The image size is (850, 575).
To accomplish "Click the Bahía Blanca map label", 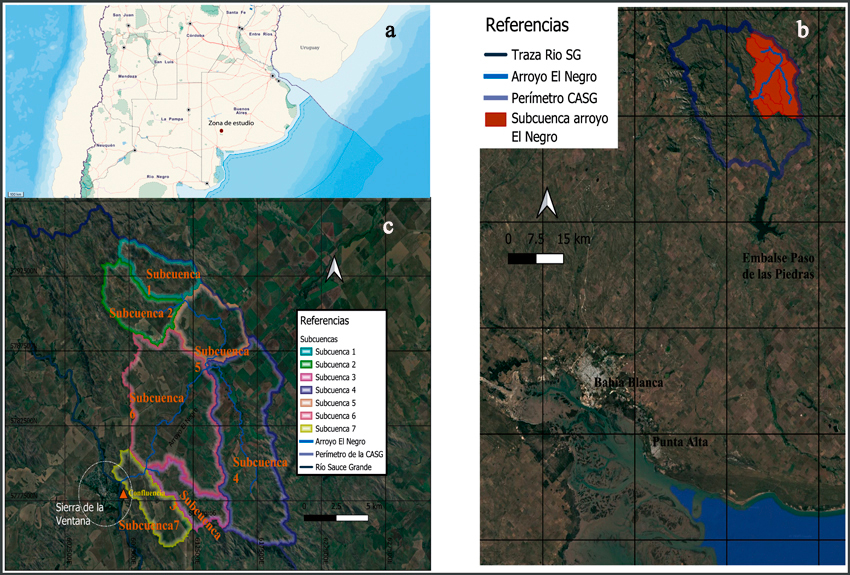I will [628, 384].
